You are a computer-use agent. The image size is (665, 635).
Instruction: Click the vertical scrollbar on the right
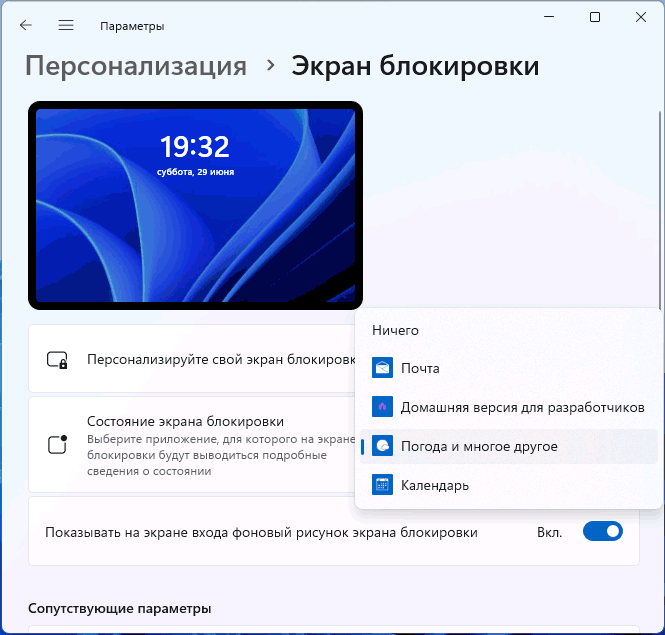click(x=660, y=210)
